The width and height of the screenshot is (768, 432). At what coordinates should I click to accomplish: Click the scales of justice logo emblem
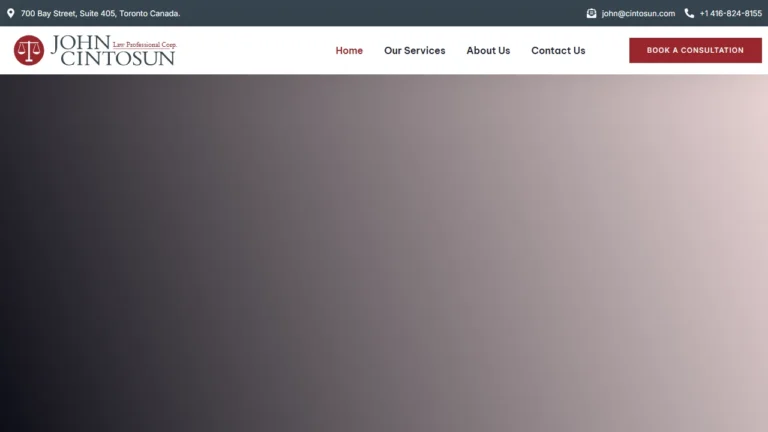(x=29, y=50)
